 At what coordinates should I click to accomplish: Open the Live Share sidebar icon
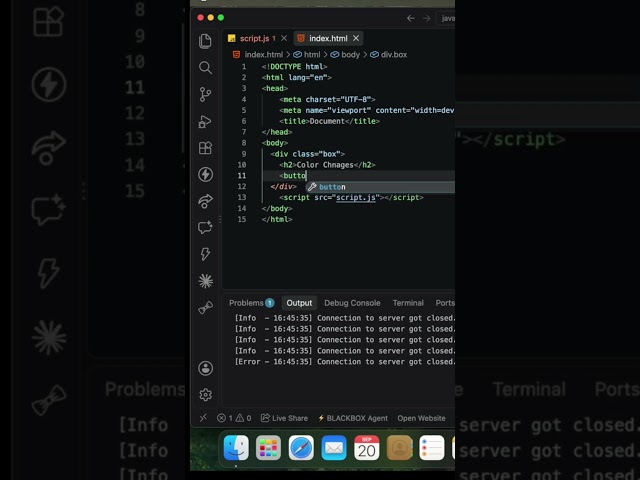coord(205,201)
